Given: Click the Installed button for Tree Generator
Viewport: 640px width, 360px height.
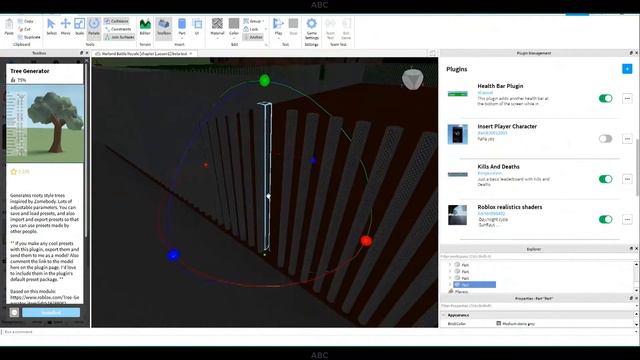Looking at the screenshot, I should (x=51, y=313).
